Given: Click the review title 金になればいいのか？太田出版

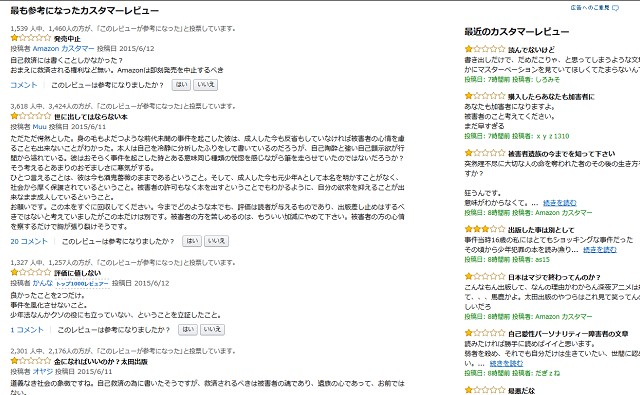Looking at the screenshot, I should click(x=101, y=362).
